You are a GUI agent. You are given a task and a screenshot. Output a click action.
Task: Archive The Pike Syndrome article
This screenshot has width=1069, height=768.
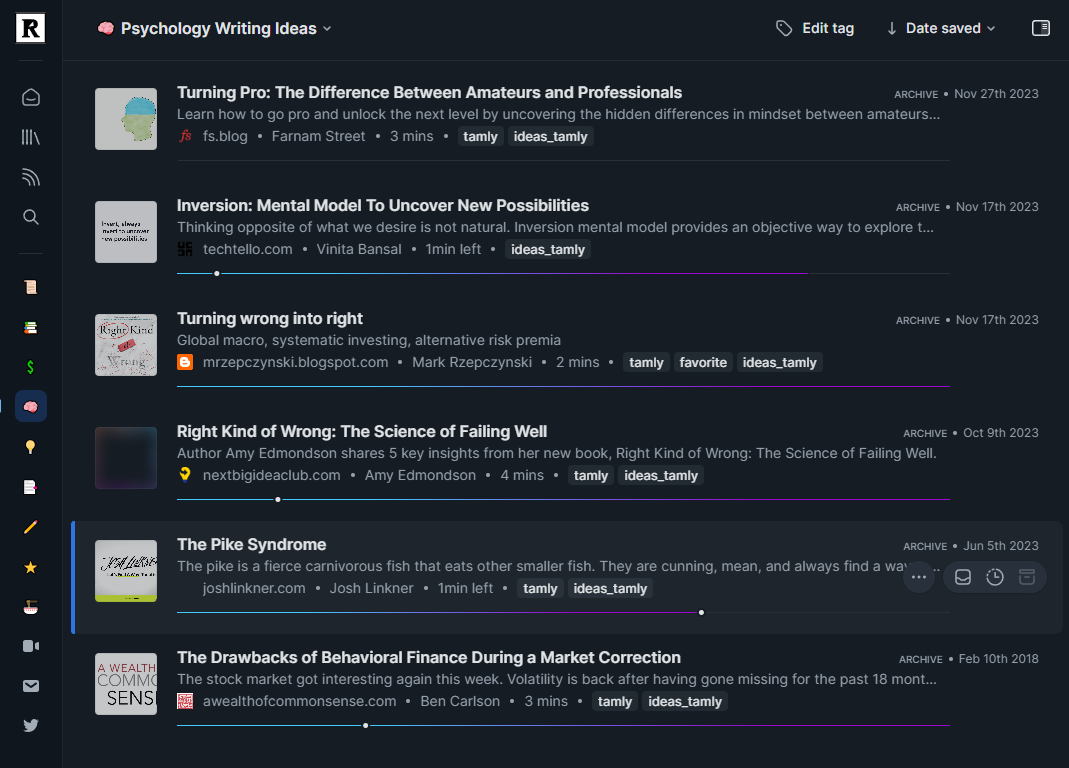click(1027, 577)
